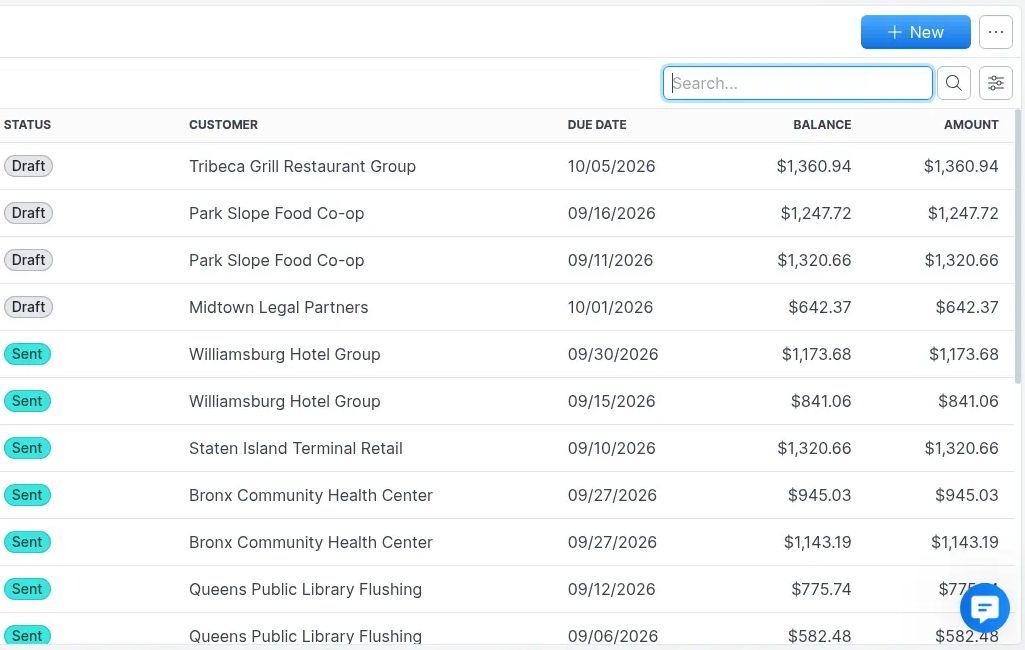Click Sent badge on Williamsburg 09/15/2026 row
The image size is (1025, 650).
[27, 401]
